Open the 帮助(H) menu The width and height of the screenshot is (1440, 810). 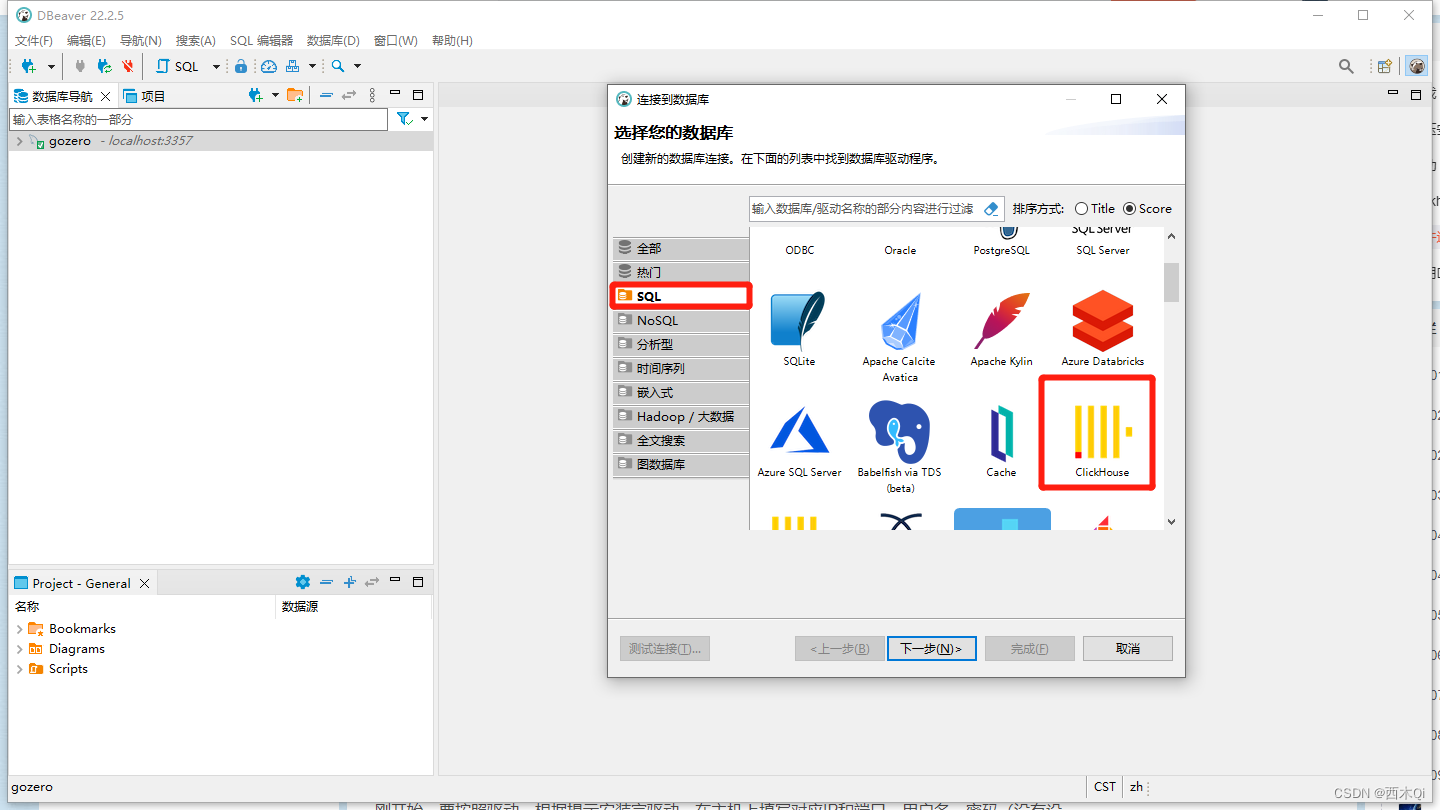[452, 40]
